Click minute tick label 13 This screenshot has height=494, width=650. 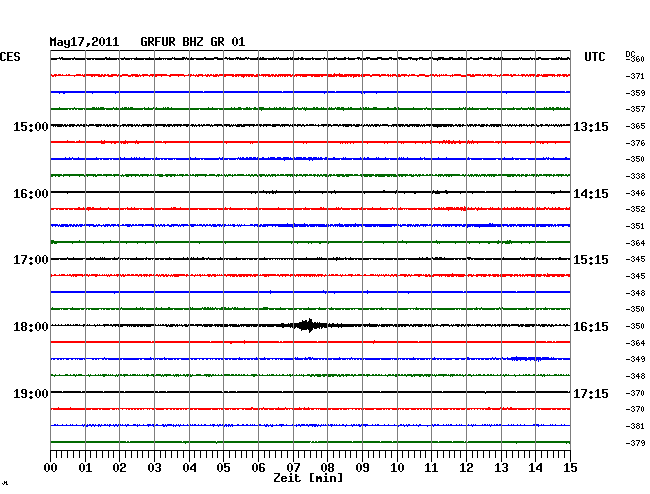pos(501,468)
